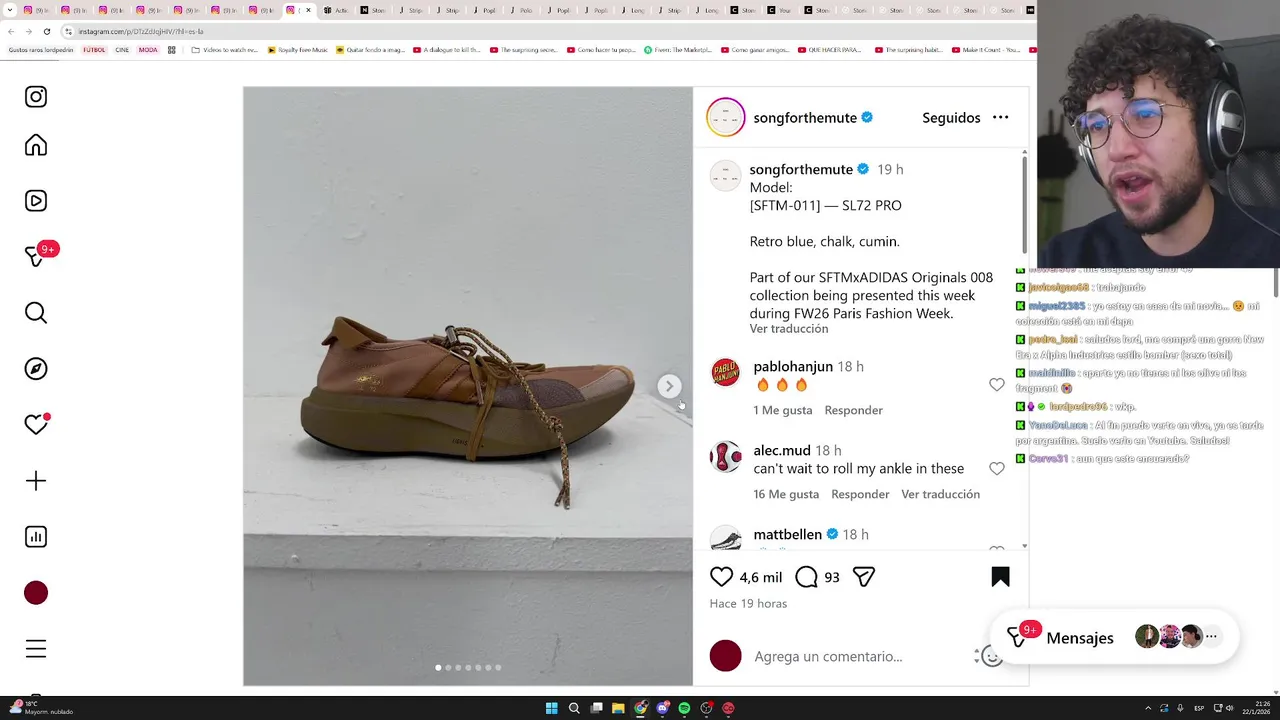Like alec.mud's comment with heart
The height and width of the screenshot is (720, 1280).
997,469
